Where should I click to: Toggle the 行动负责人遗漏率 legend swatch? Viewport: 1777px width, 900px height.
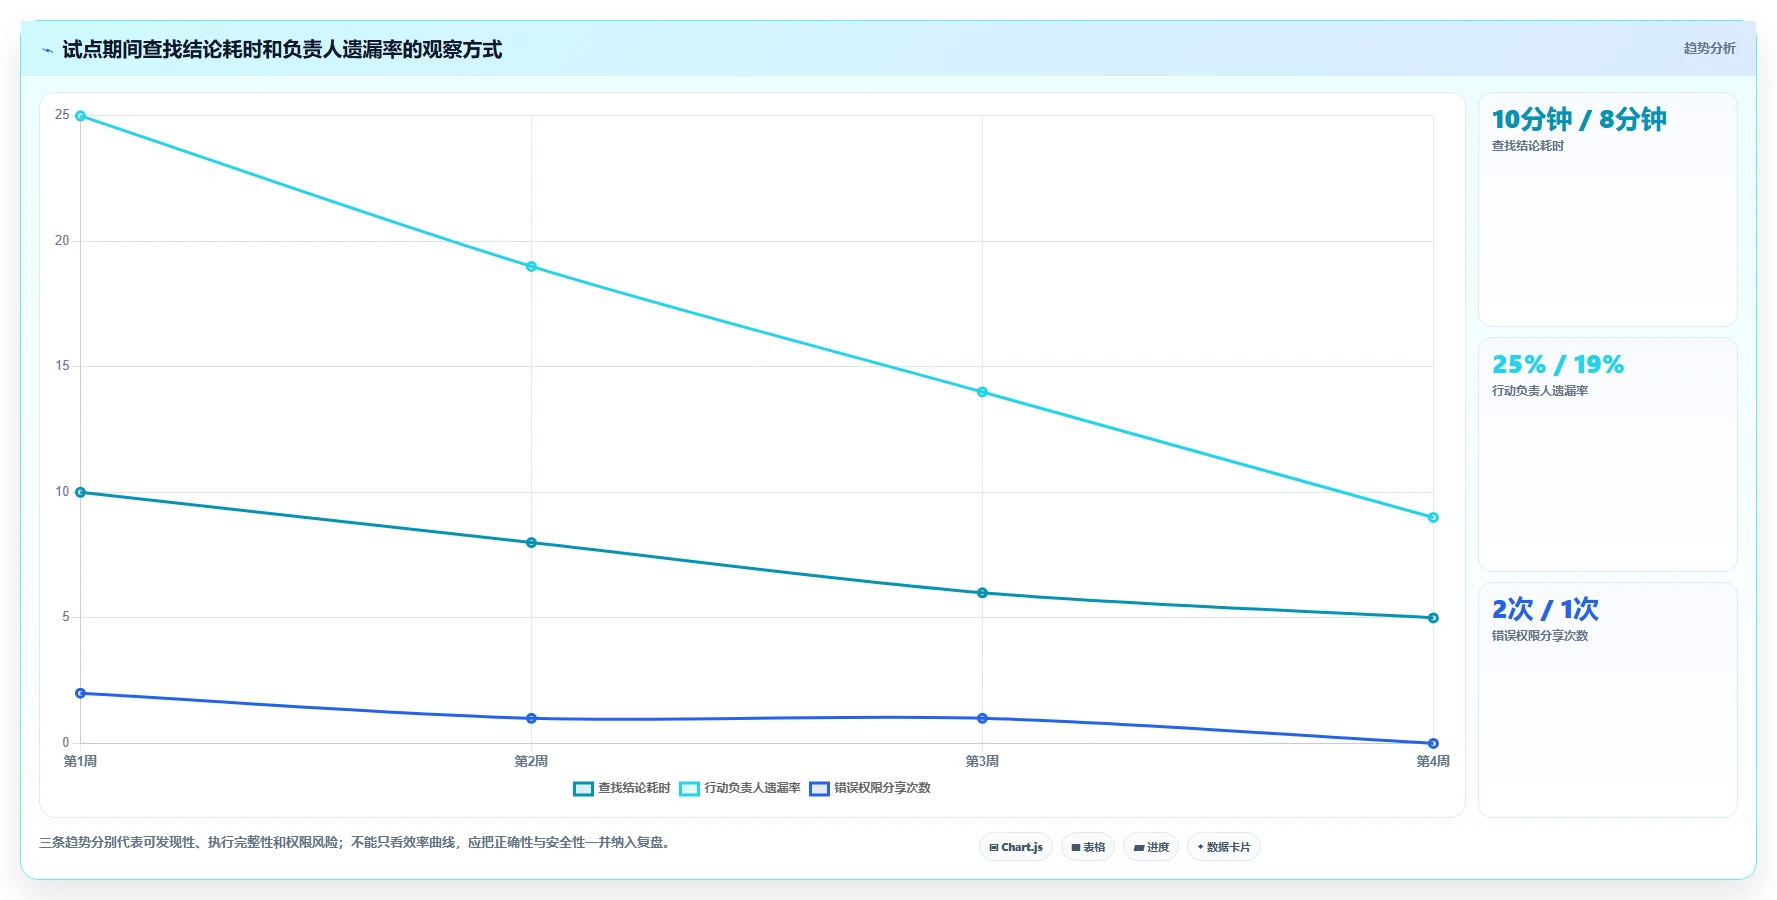(x=689, y=788)
